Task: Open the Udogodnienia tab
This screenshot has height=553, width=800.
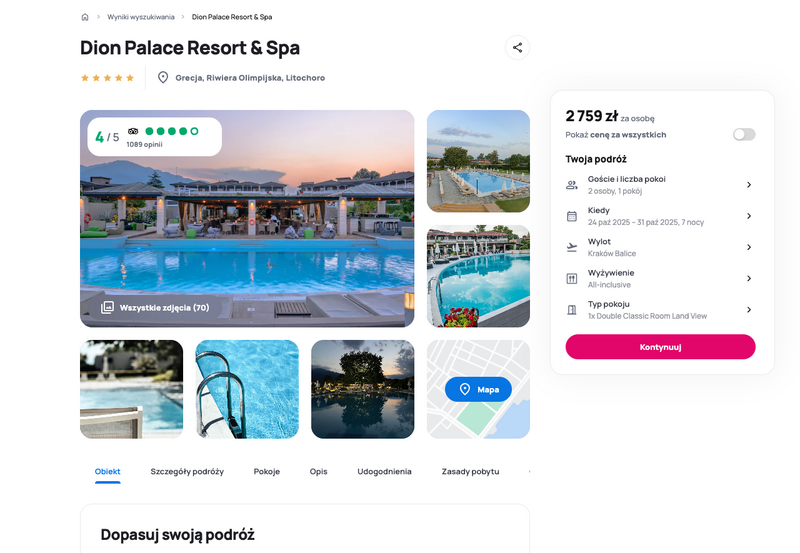Action: 384,471
